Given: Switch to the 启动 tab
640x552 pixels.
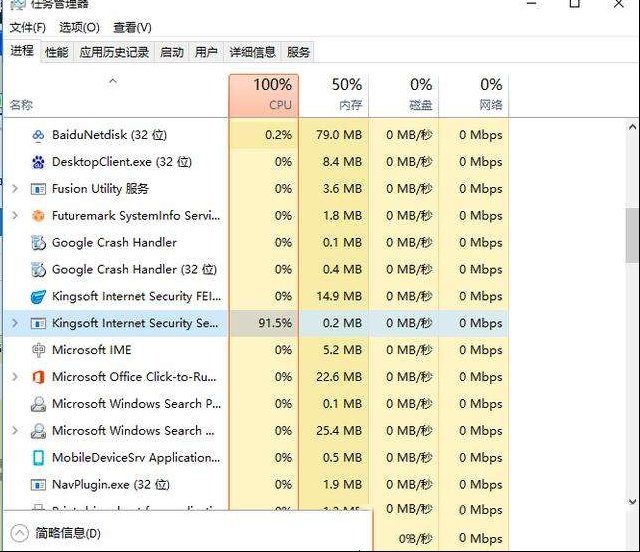Looking at the screenshot, I should [x=171, y=52].
